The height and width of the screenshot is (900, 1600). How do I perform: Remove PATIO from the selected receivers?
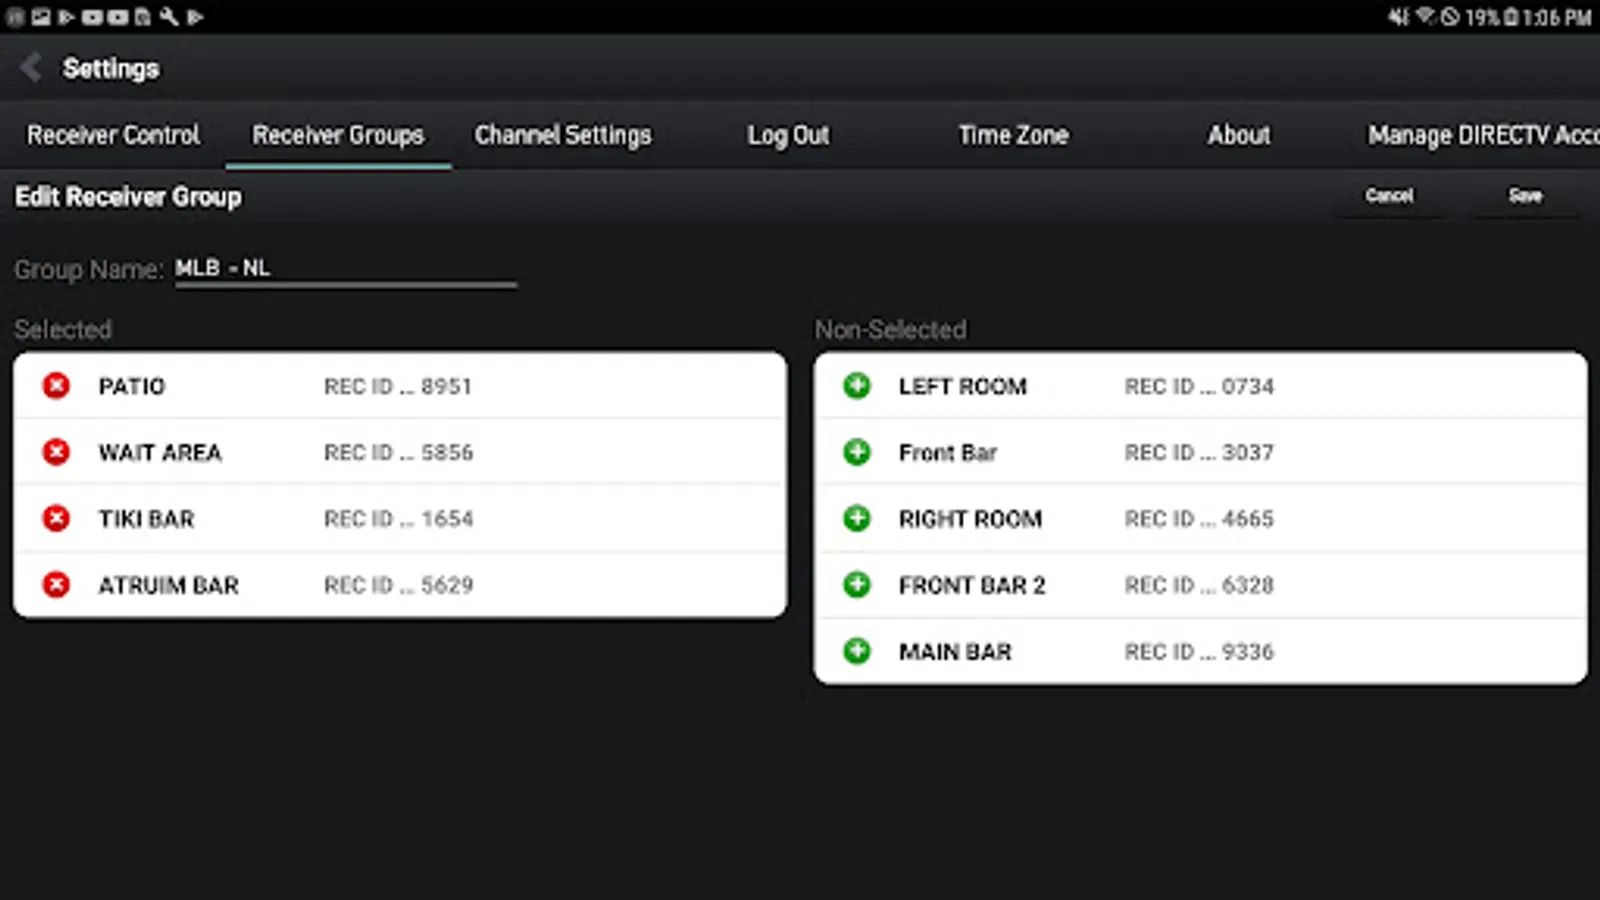click(x=56, y=386)
